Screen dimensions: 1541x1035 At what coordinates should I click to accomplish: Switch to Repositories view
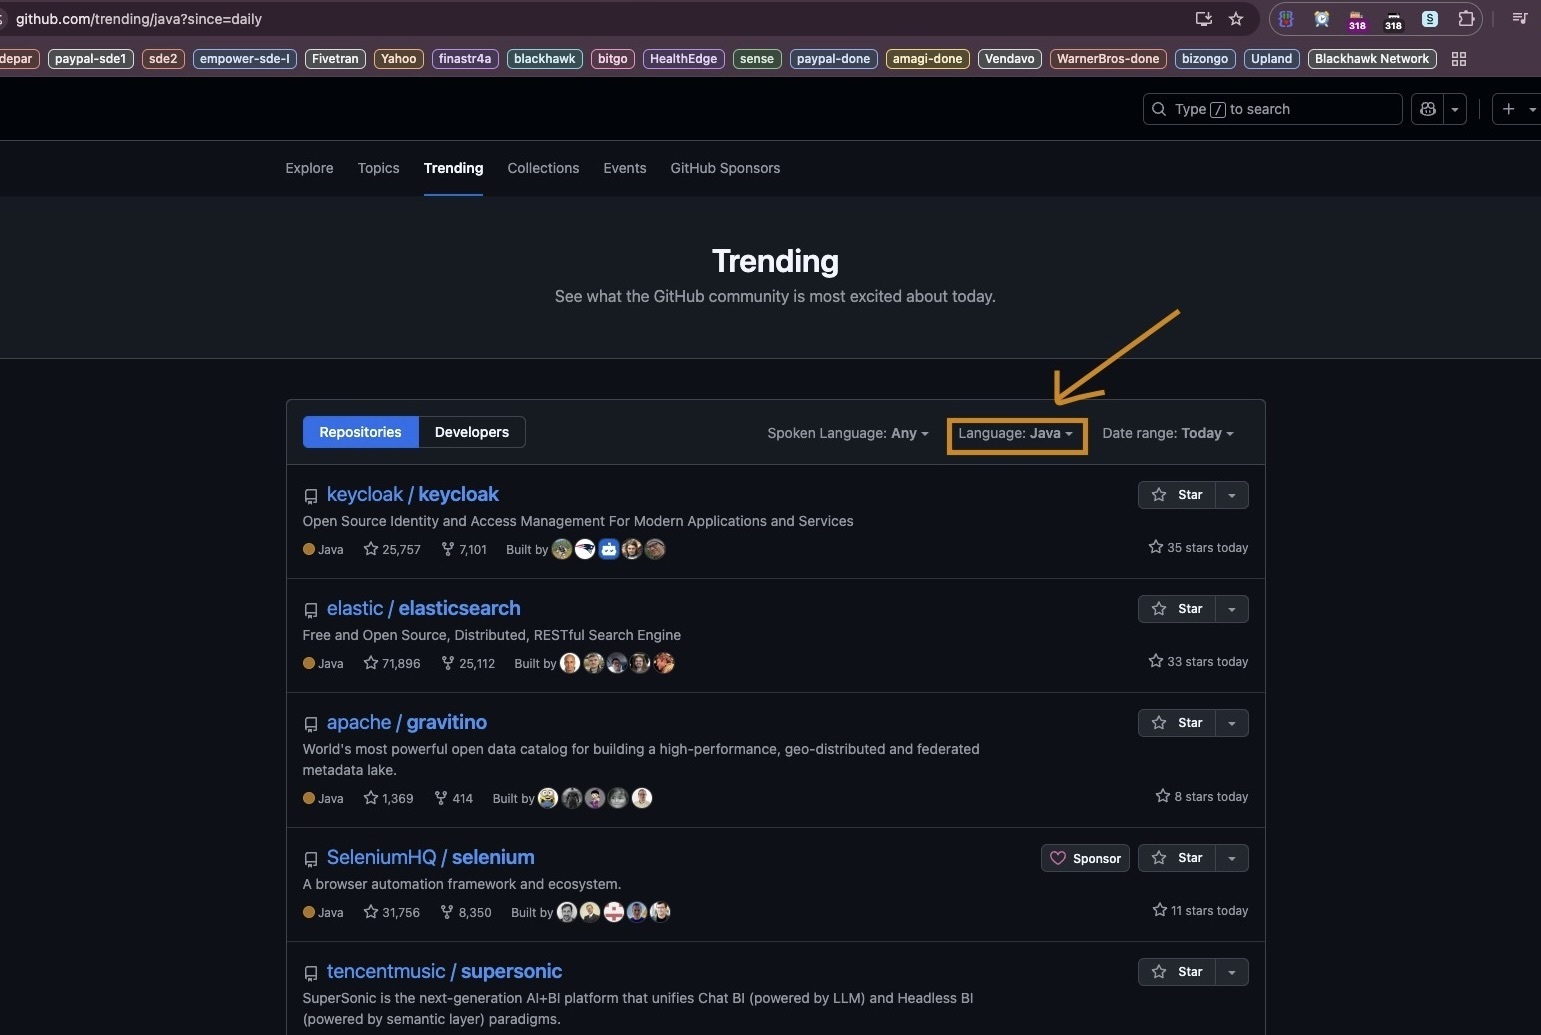[x=360, y=432]
